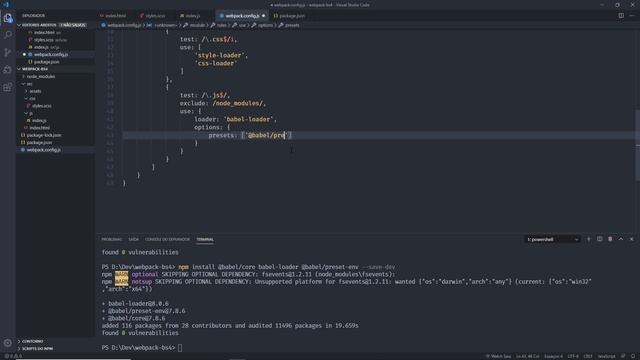Click the 'style-loader' string in code
The image size is (640, 360).
221,55
